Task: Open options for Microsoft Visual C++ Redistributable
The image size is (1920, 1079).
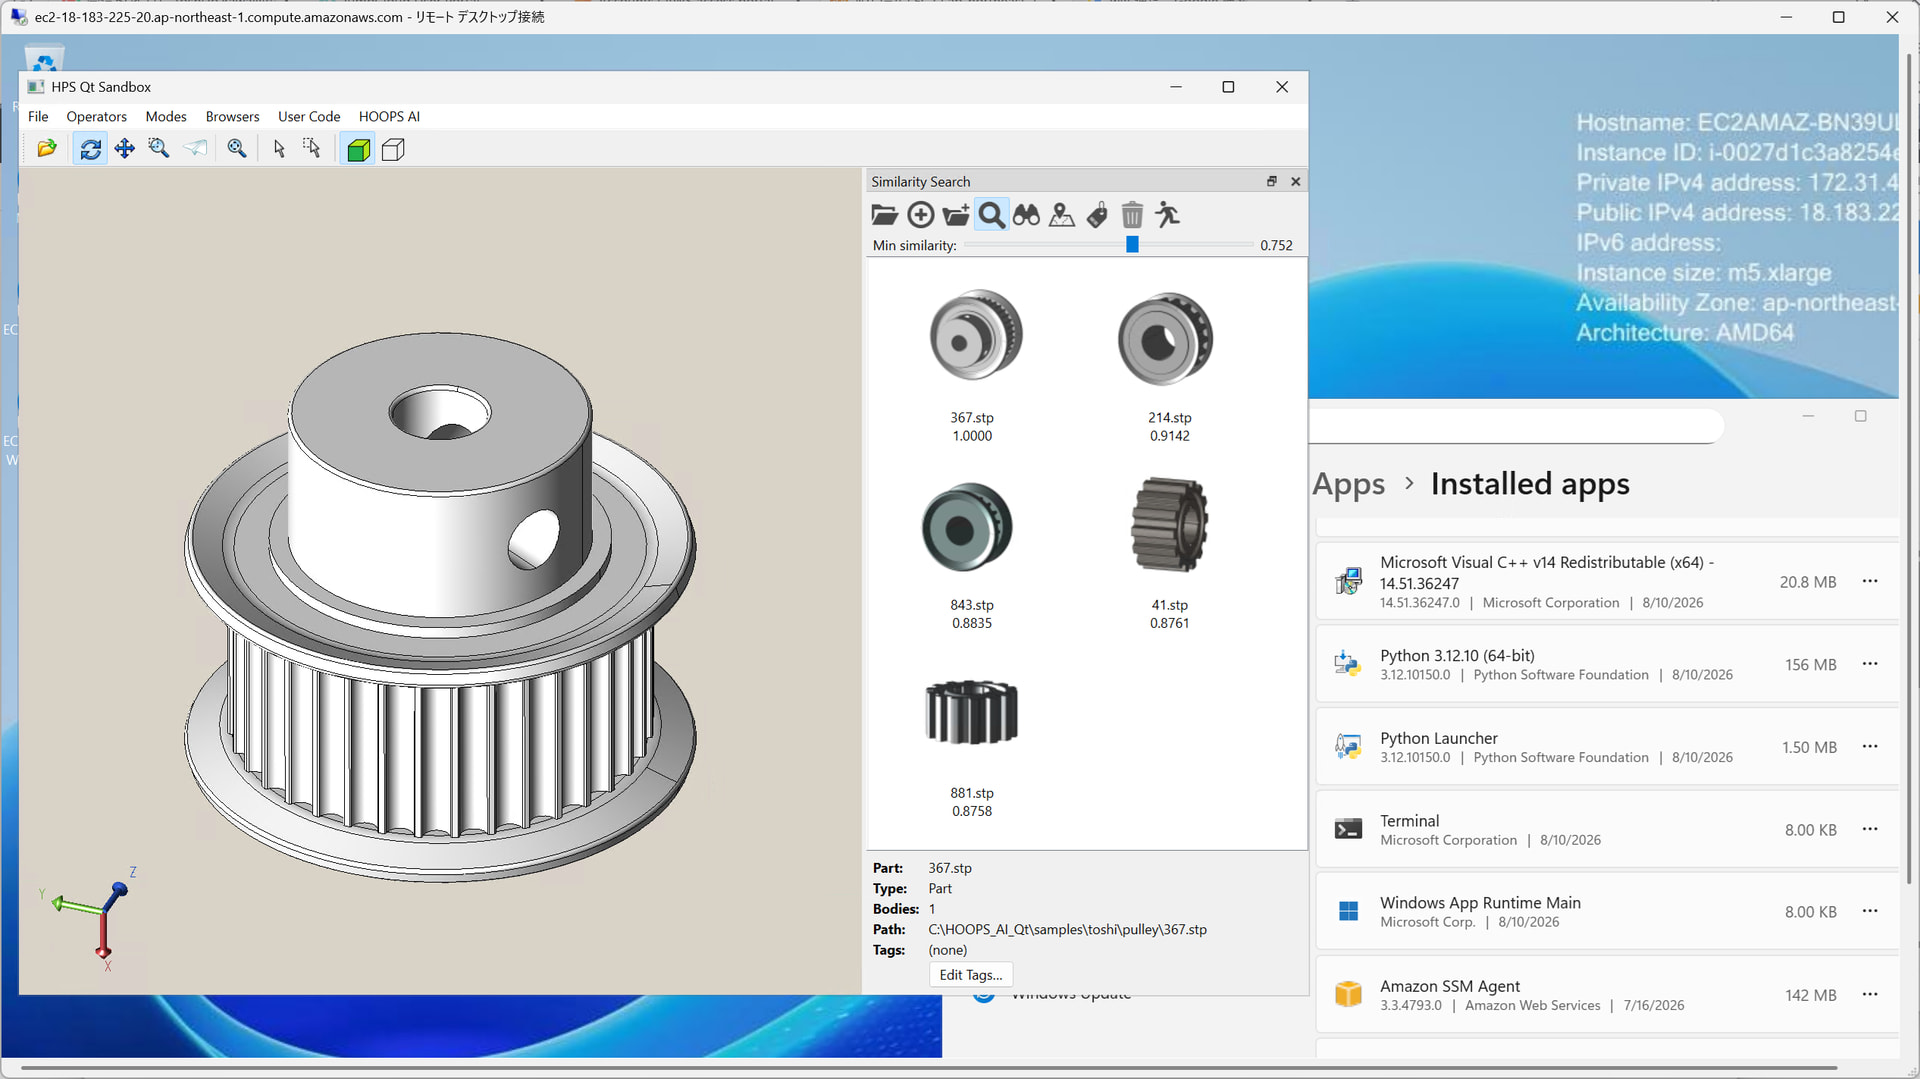Action: point(1870,581)
